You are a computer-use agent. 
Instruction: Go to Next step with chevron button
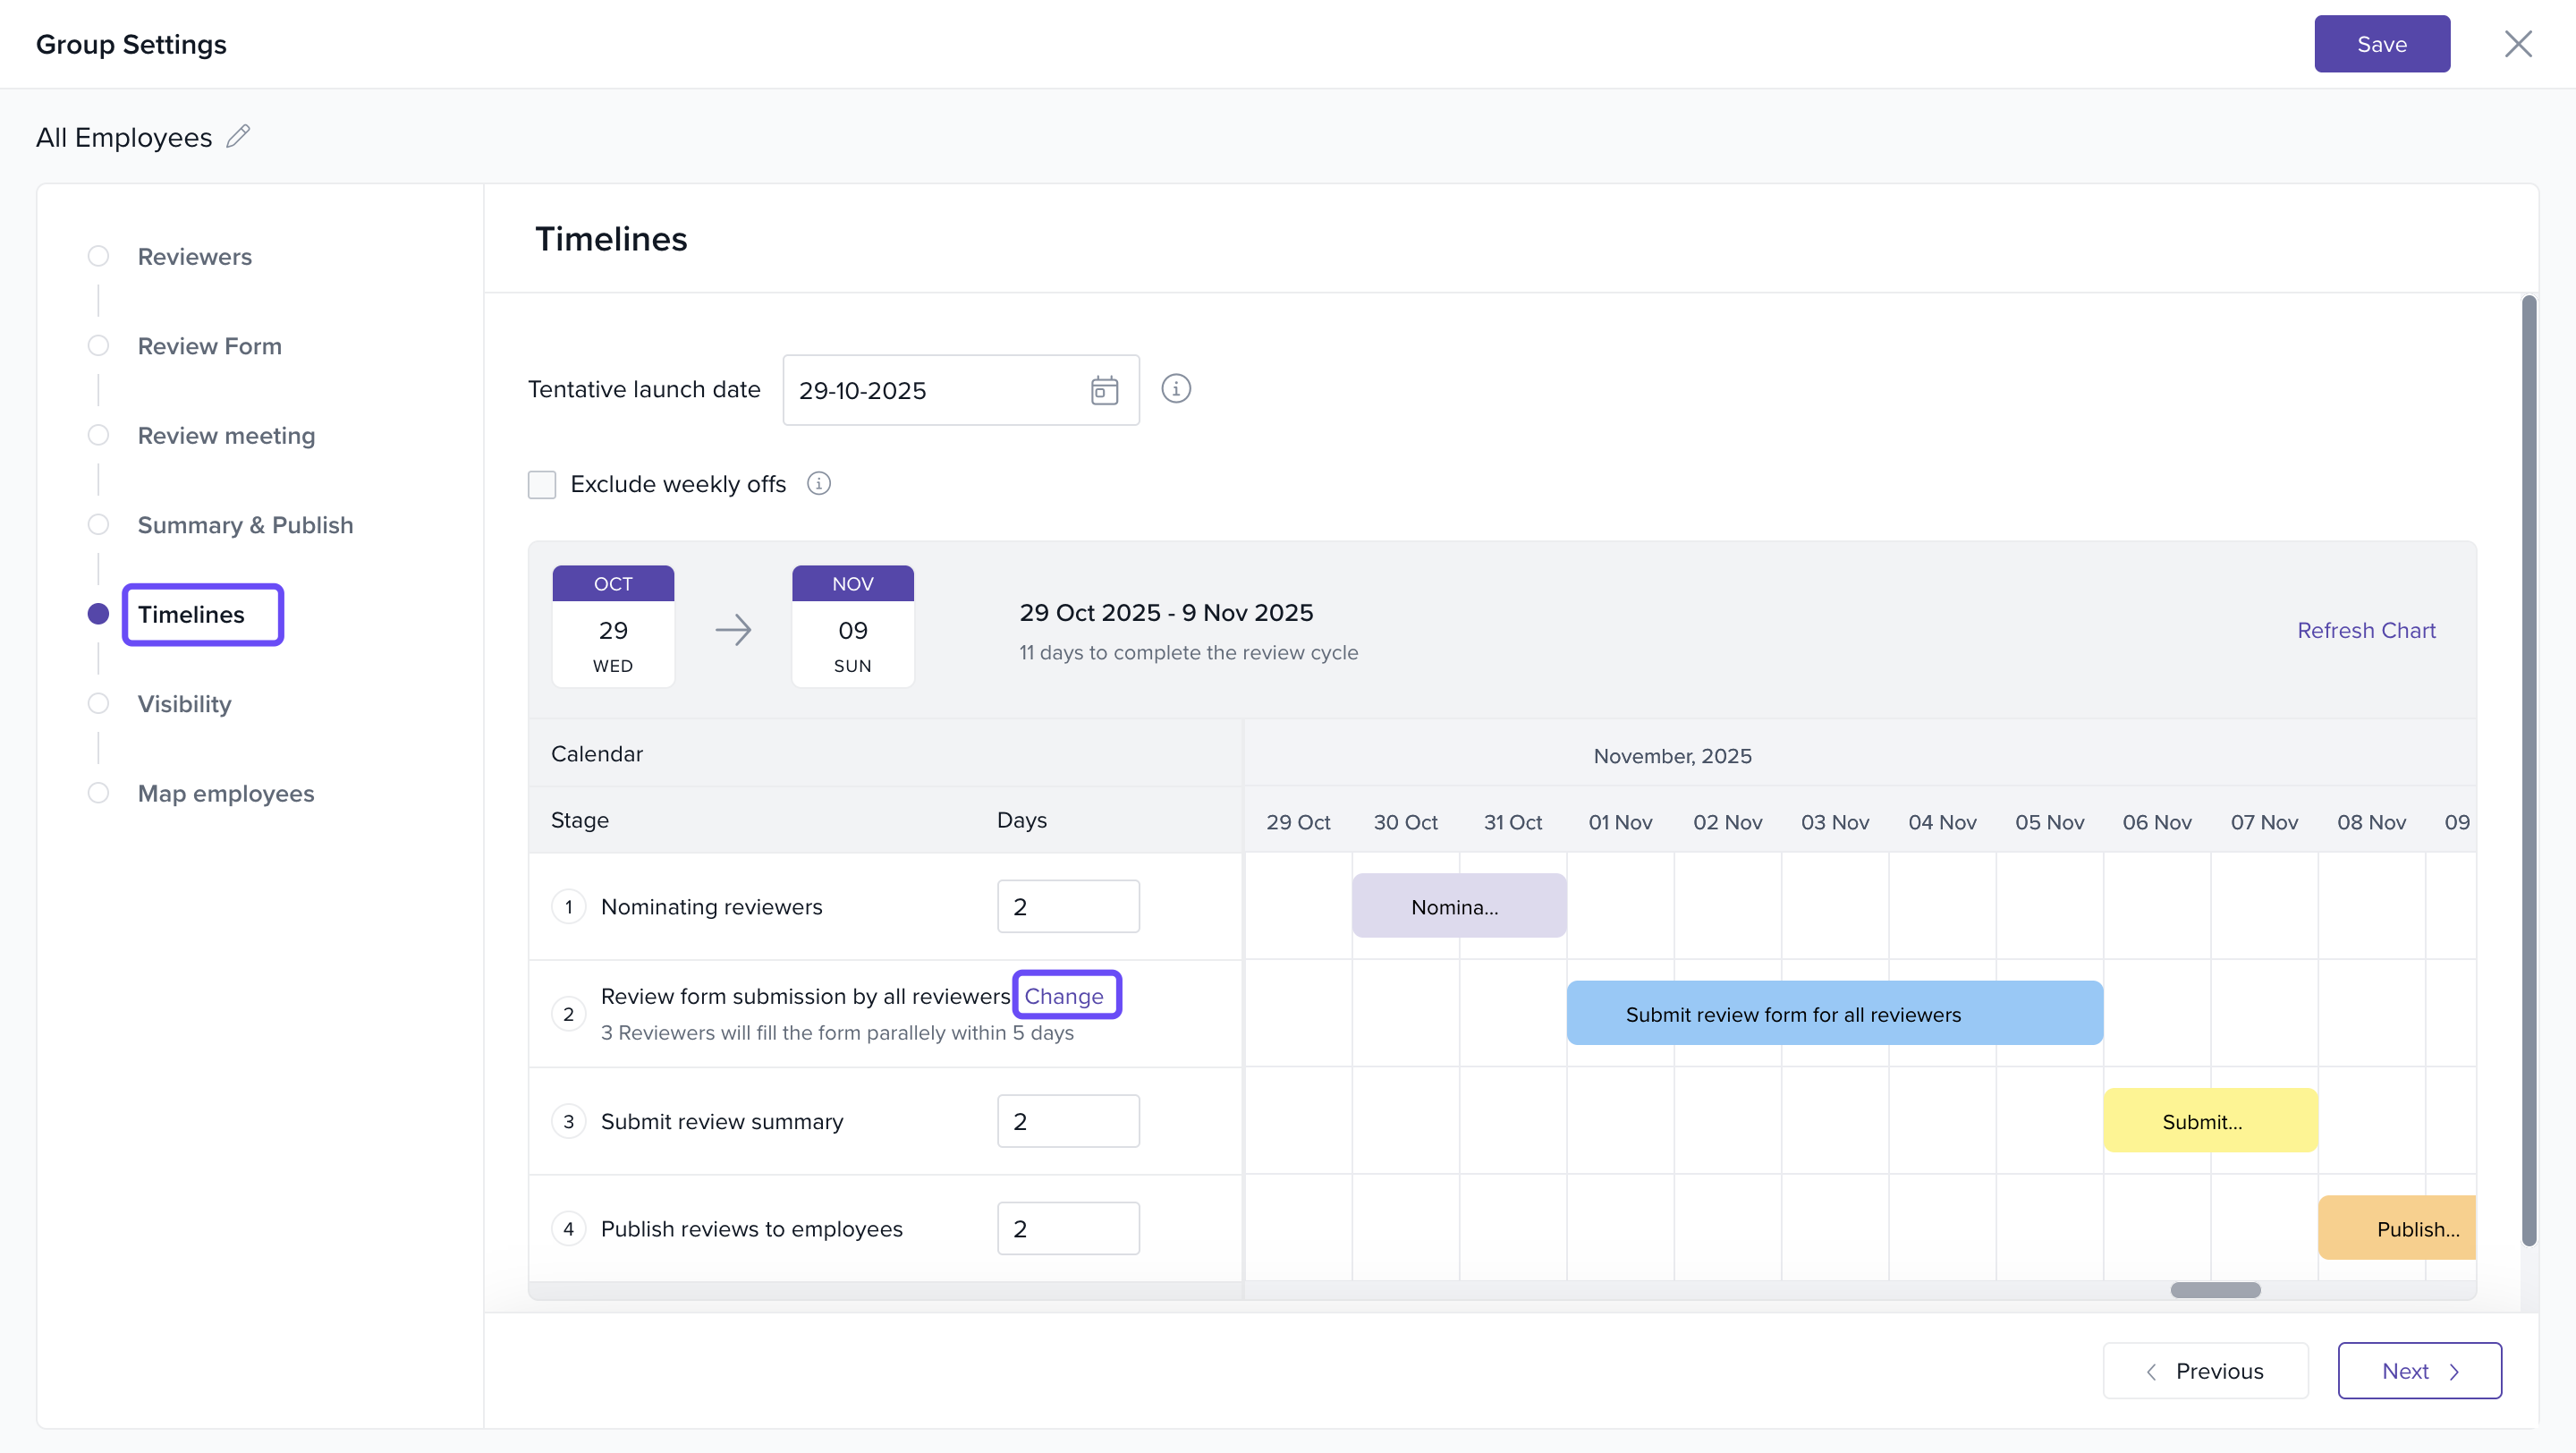[x=2419, y=1371]
